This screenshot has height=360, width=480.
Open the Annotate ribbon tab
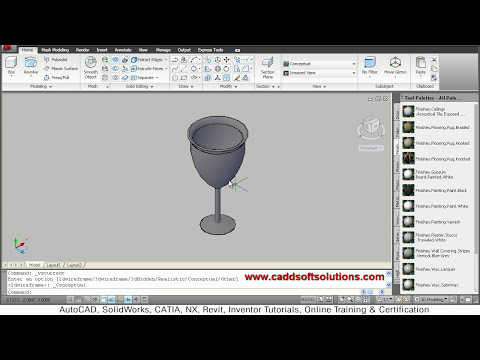point(123,50)
